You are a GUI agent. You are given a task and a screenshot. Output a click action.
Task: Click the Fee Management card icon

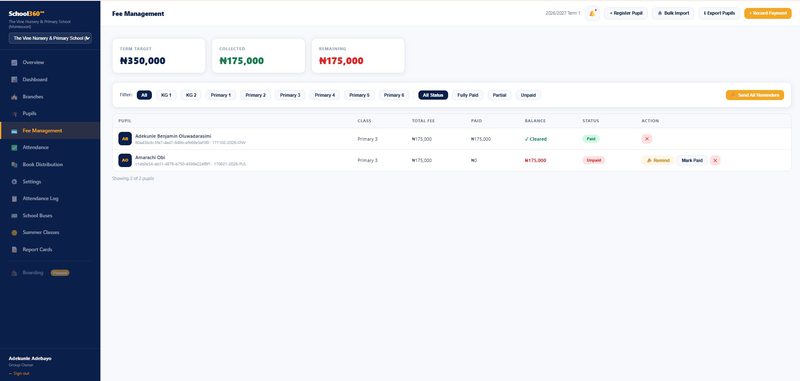[14, 131]
